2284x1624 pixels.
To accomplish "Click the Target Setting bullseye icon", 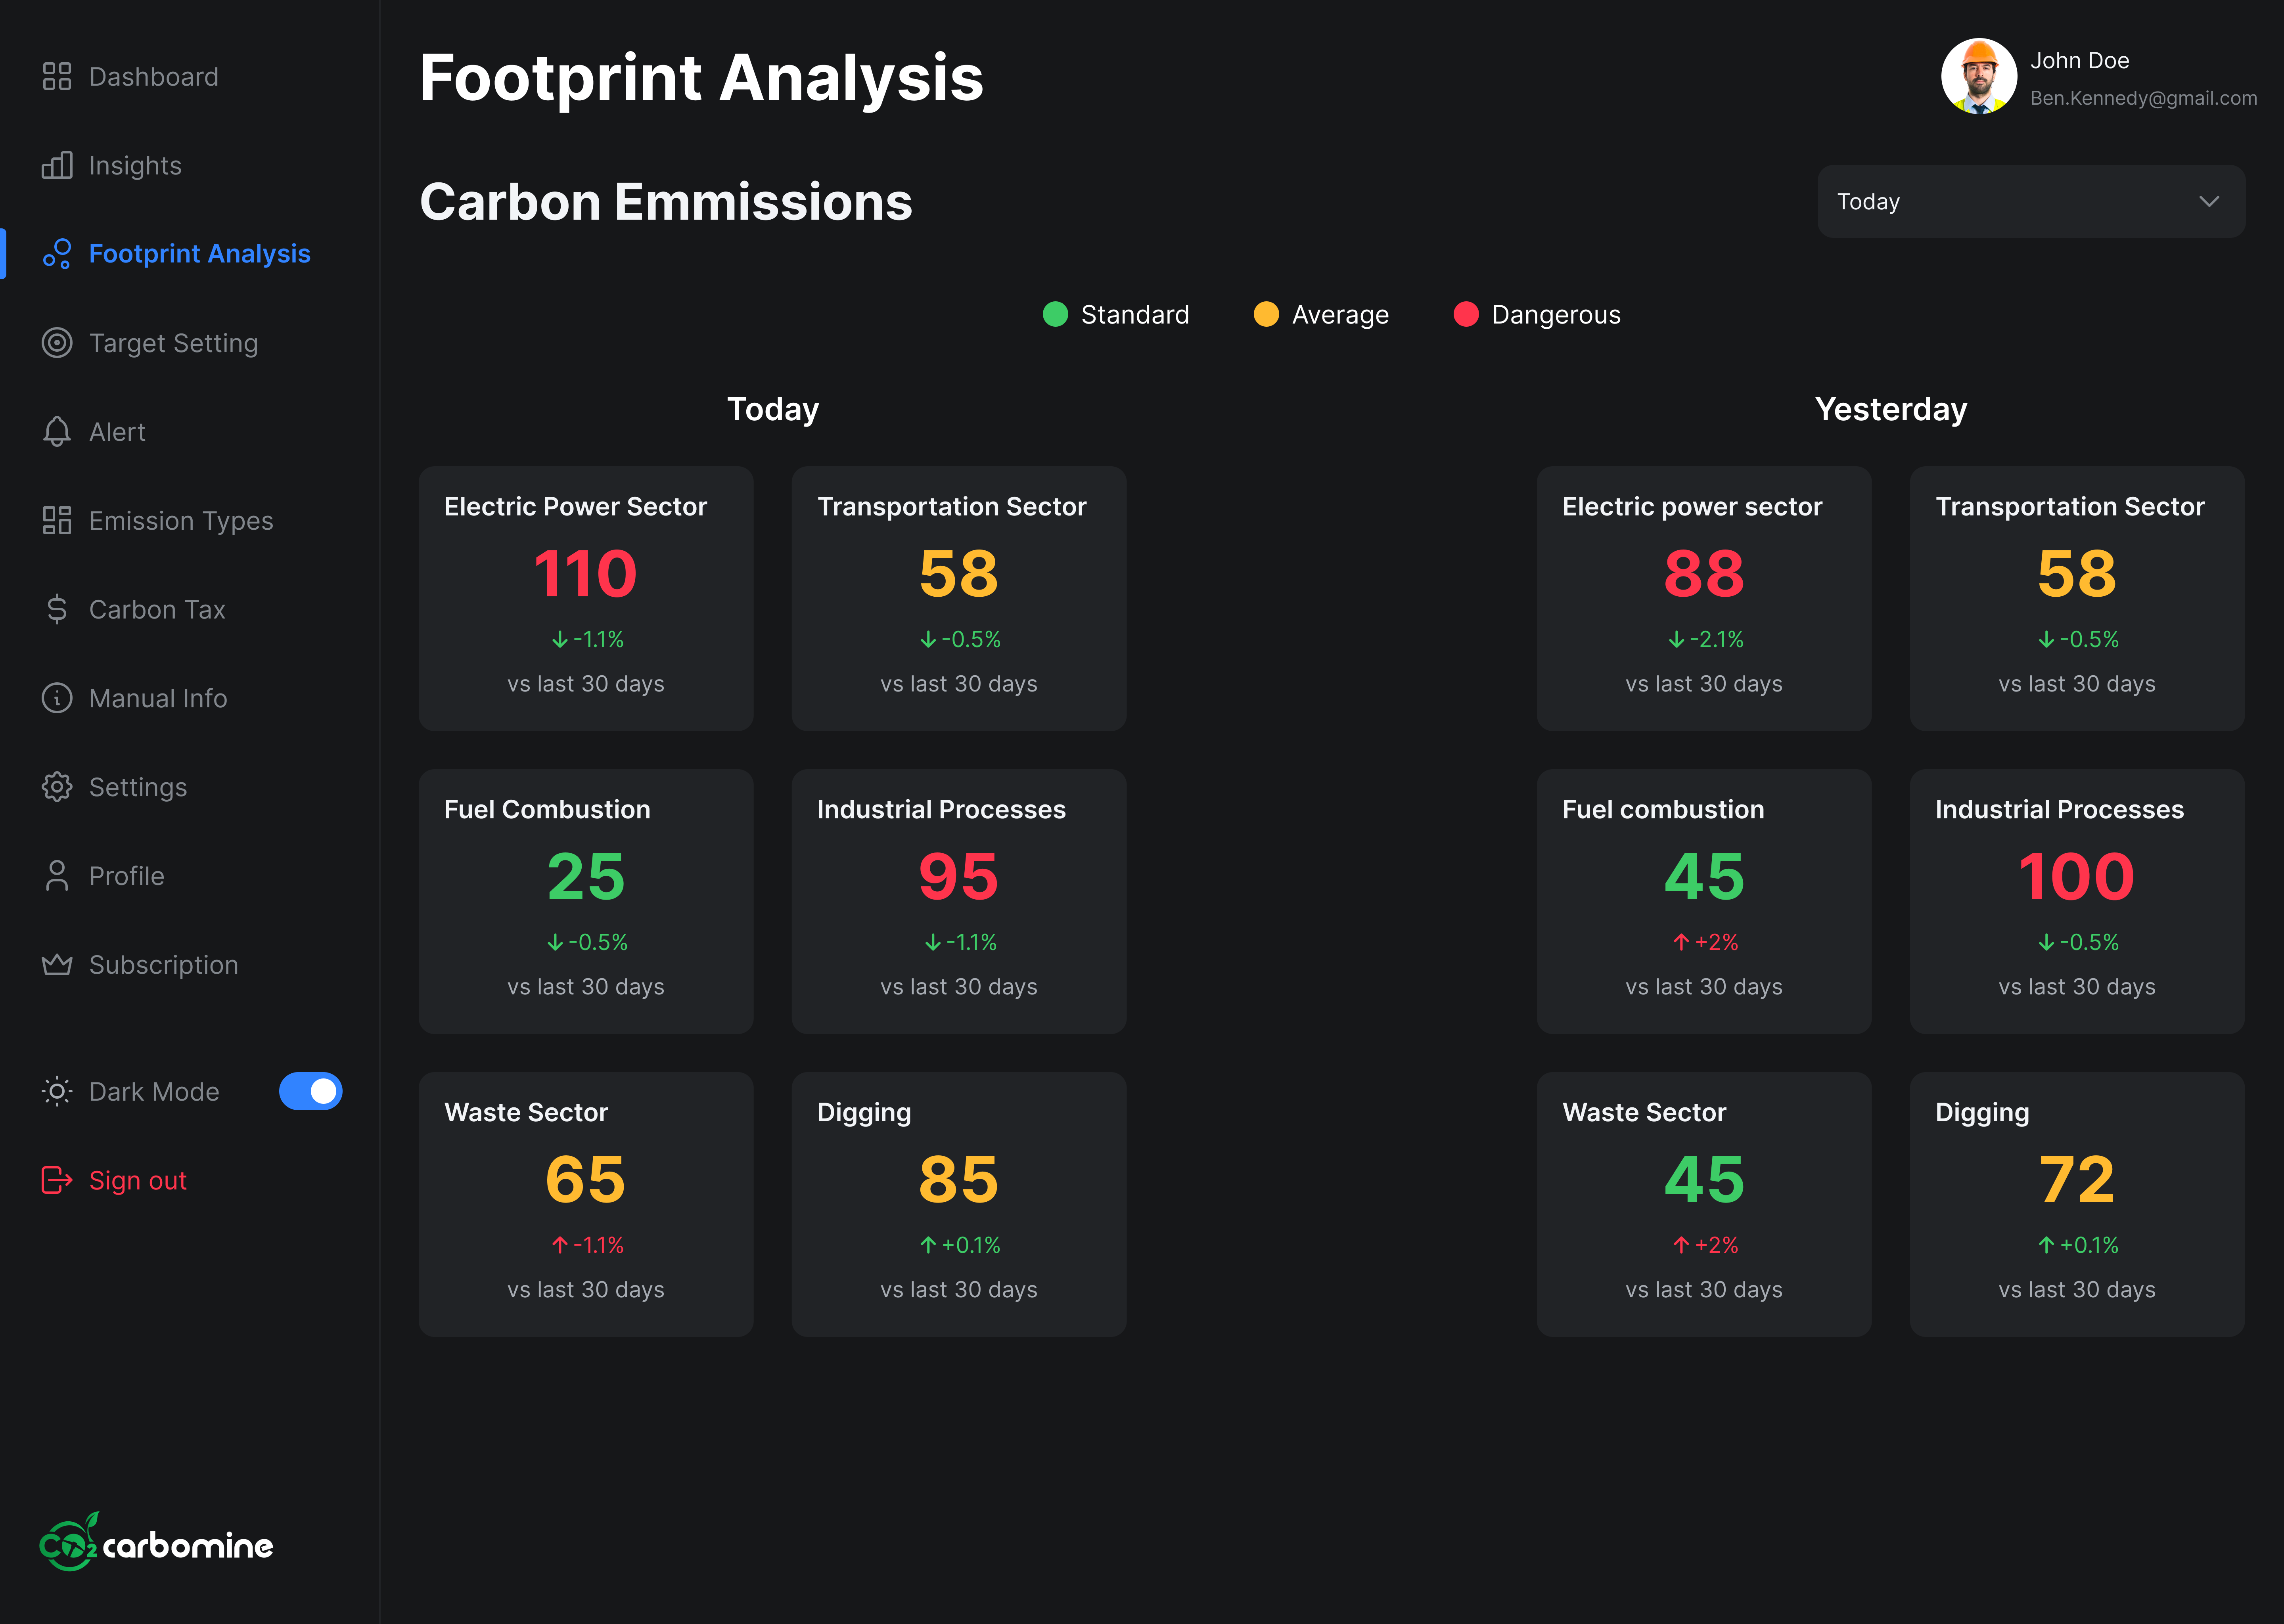I will click(x=57, y=343).
